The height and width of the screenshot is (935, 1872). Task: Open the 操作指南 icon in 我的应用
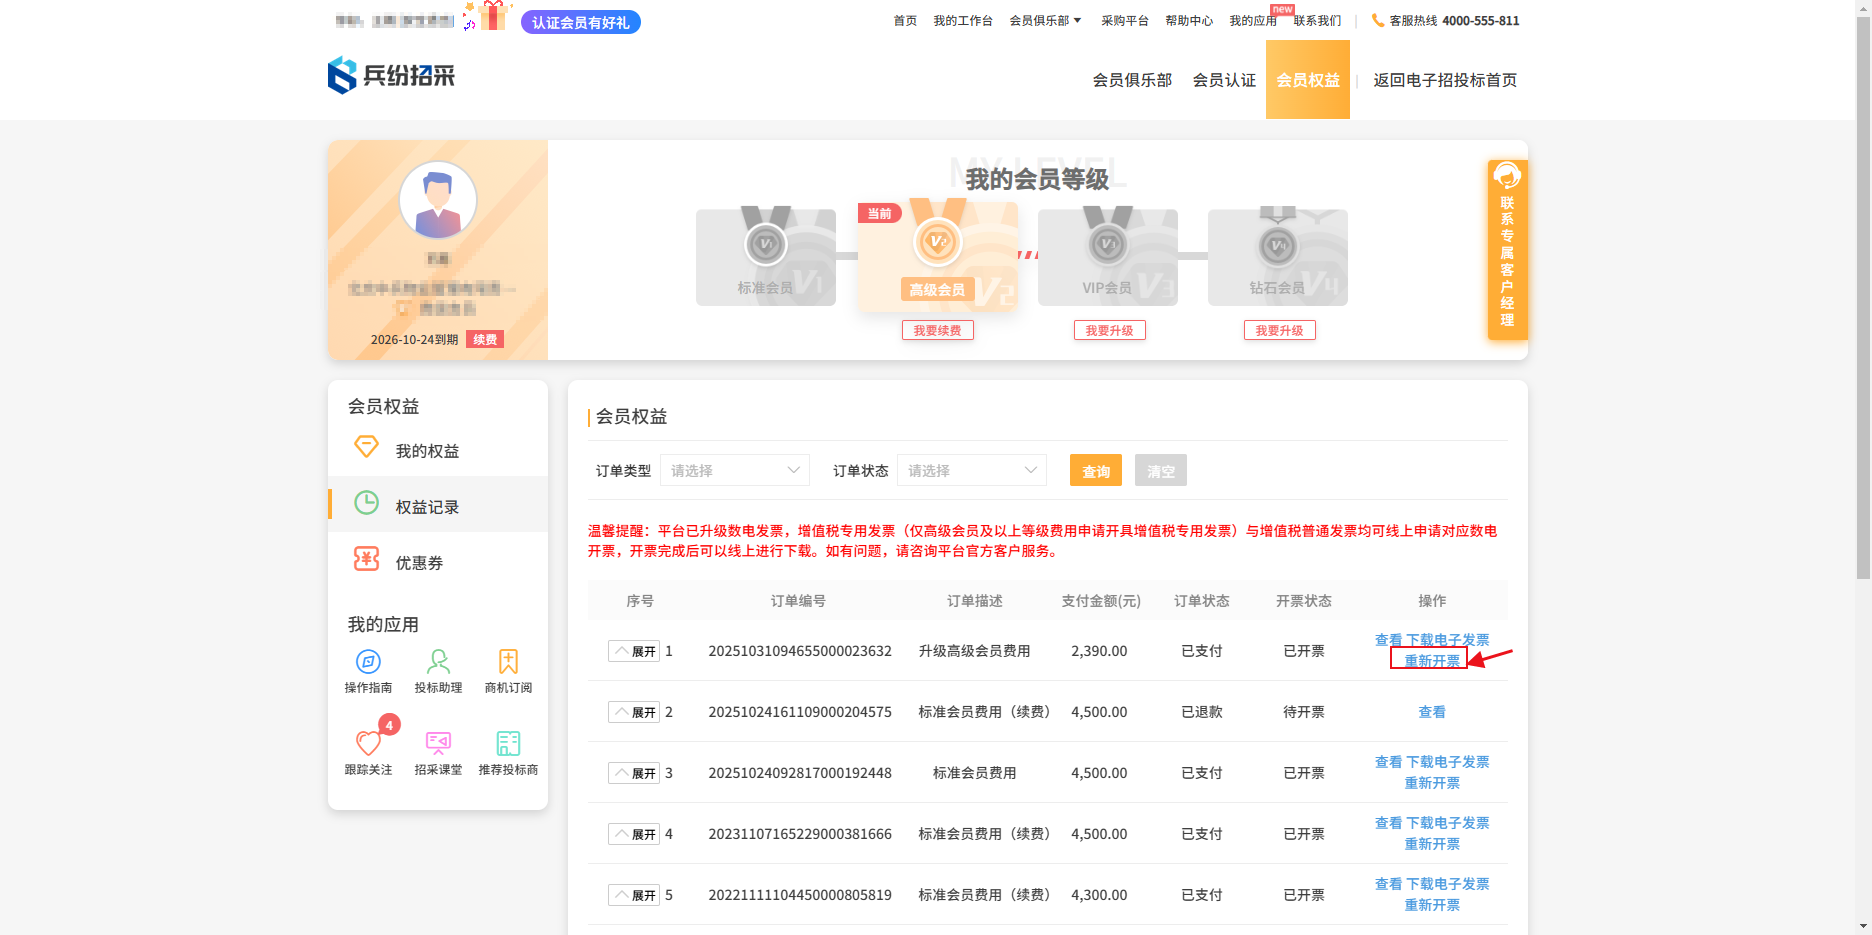(x=368, y=662)
